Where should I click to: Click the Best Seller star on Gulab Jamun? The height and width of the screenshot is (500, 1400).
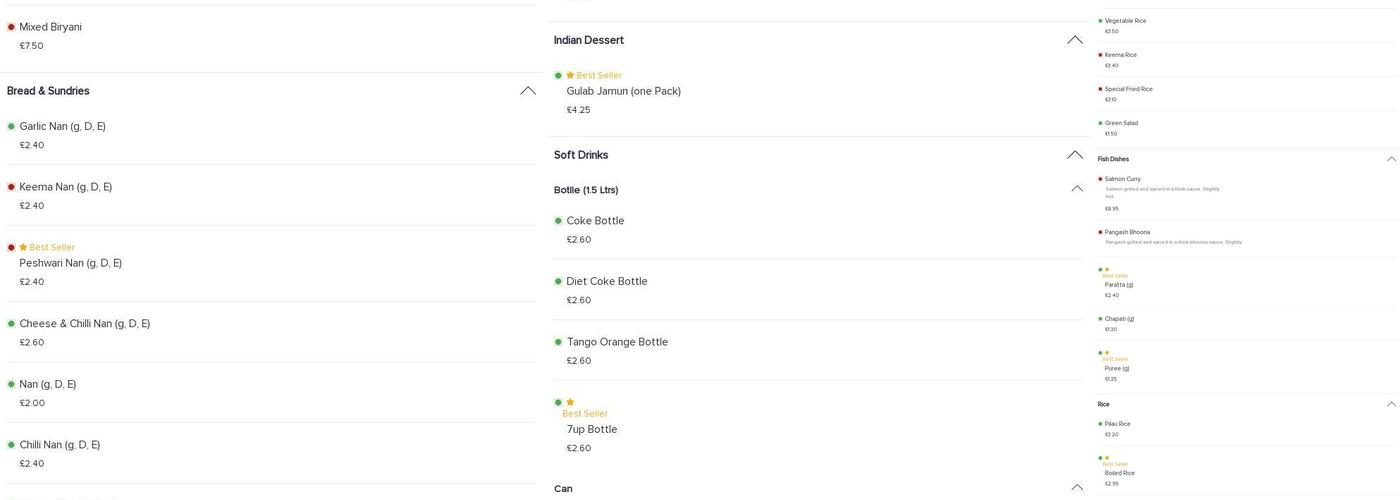(570, 75)
